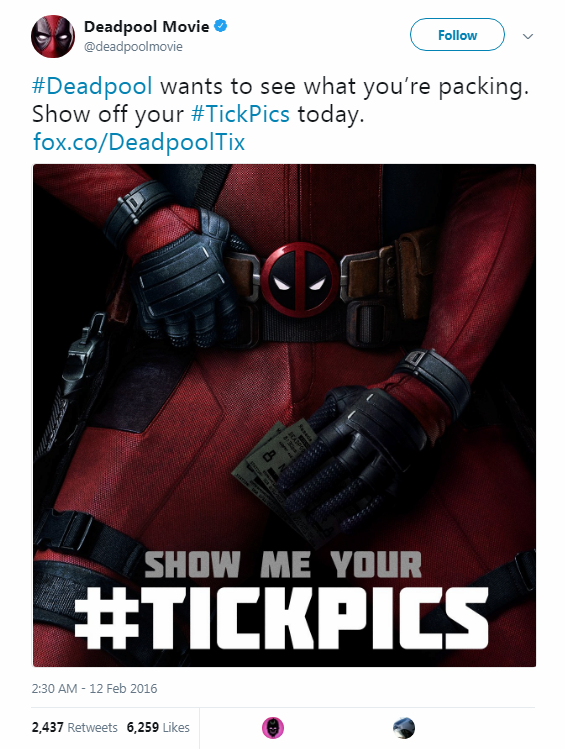Open the #Deadpool hashtag
Screen dimensions: 565x749
pyautogui.click(x=92, y=86)
